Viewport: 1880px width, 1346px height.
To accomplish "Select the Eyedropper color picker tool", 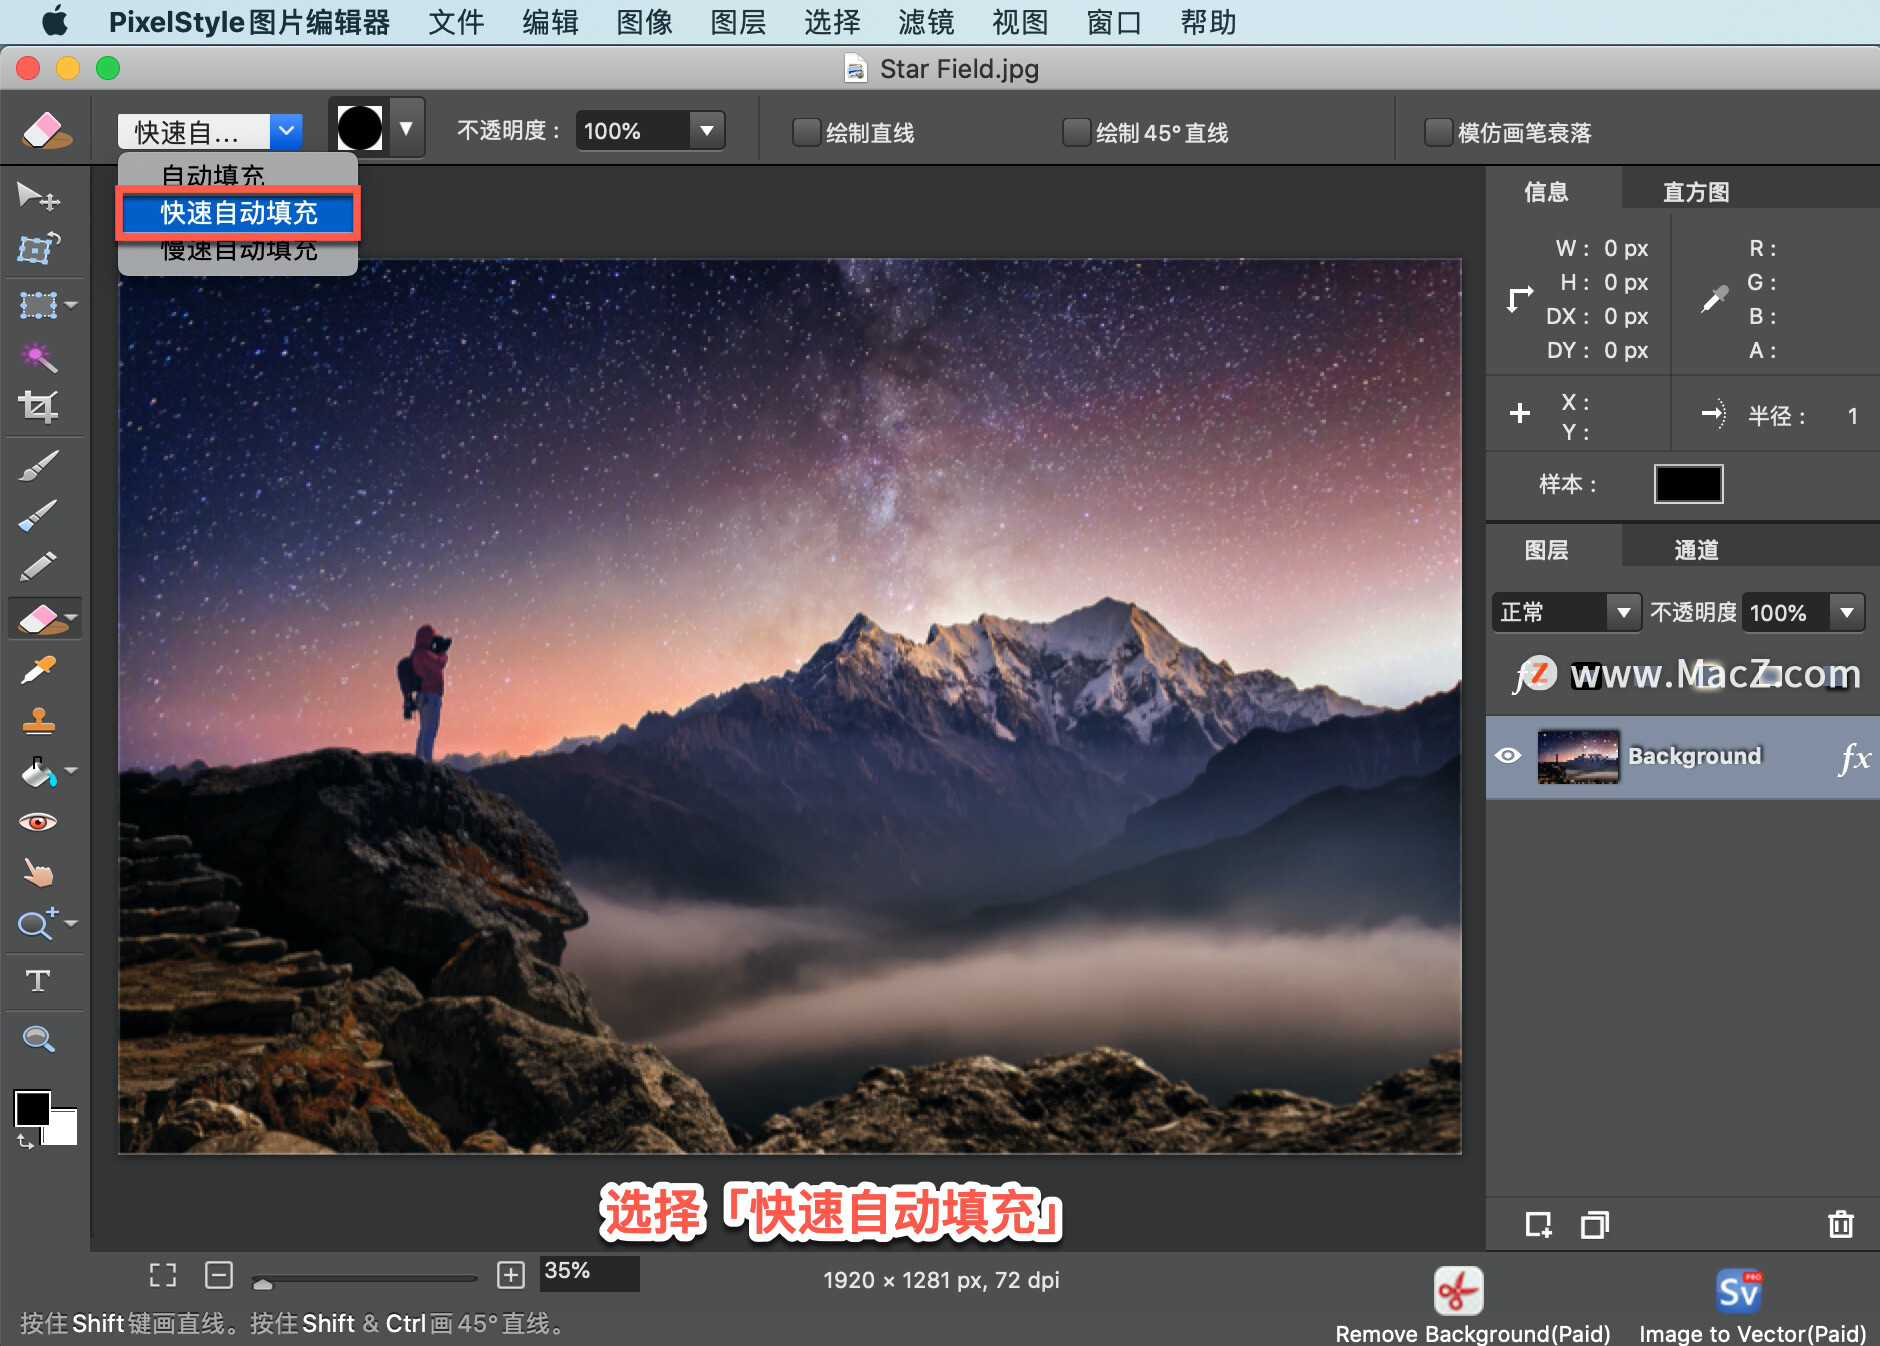I will pos(38,670).
